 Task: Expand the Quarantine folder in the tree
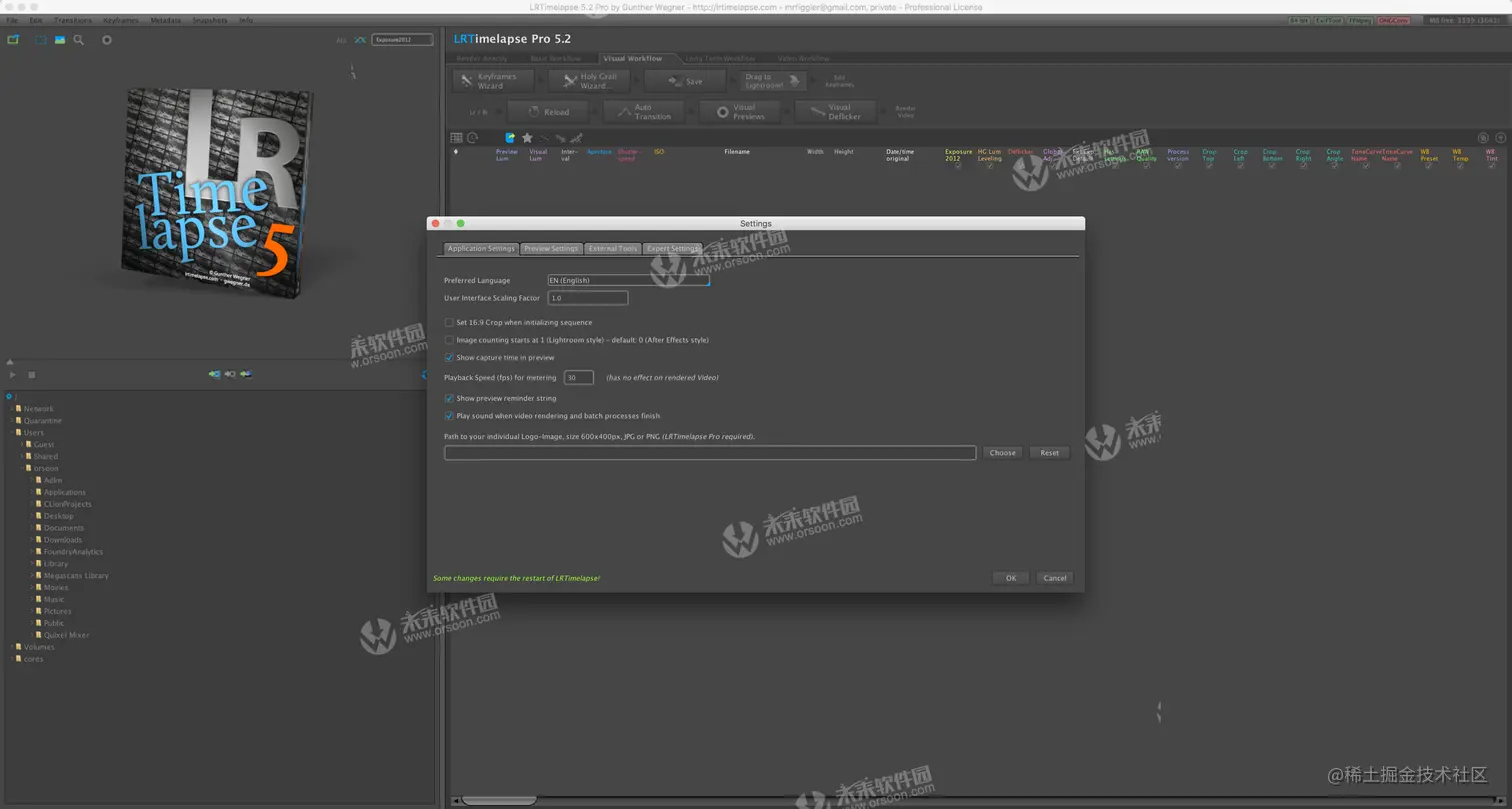(13, 421)
